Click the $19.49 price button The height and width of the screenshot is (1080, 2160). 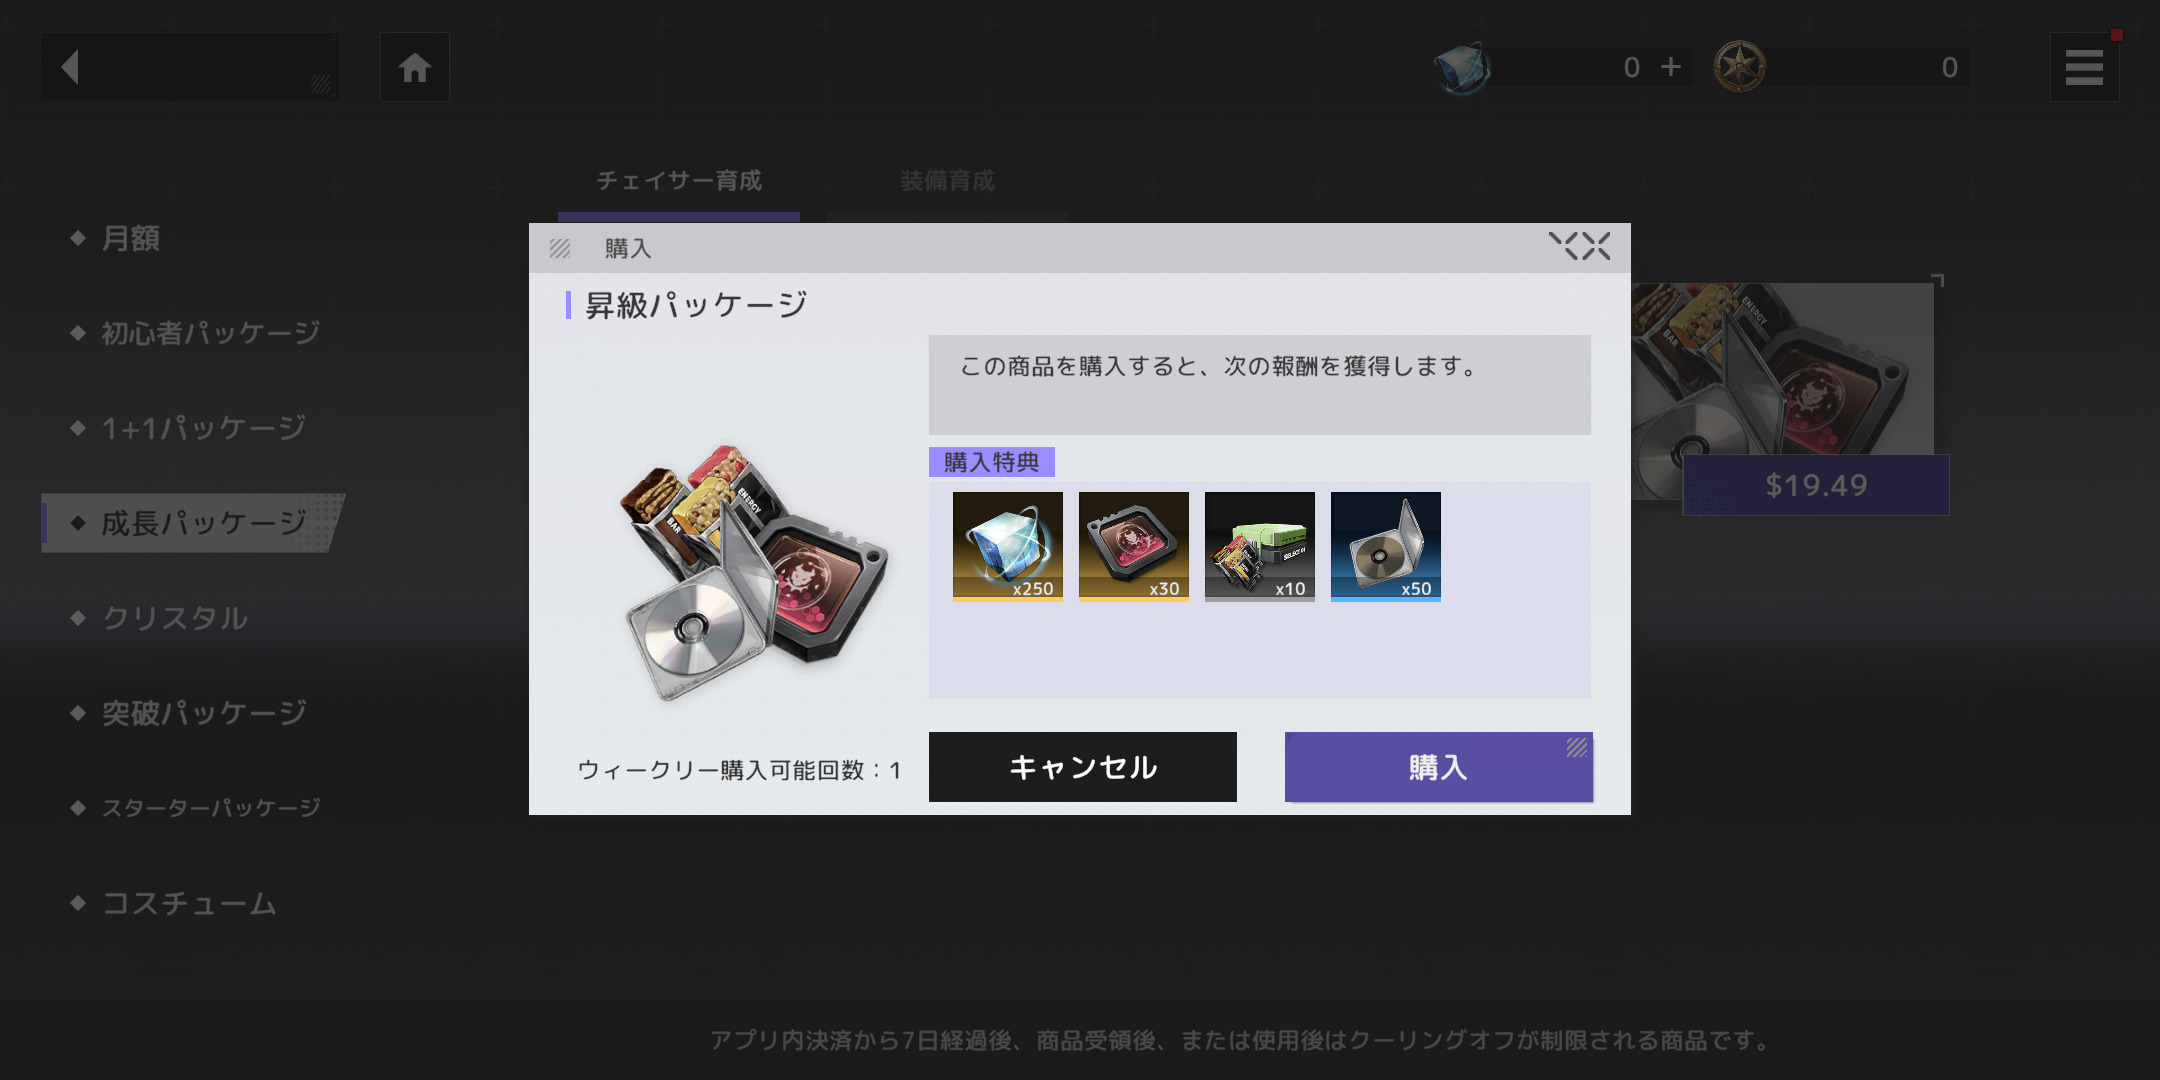(x=1816, y=485)
